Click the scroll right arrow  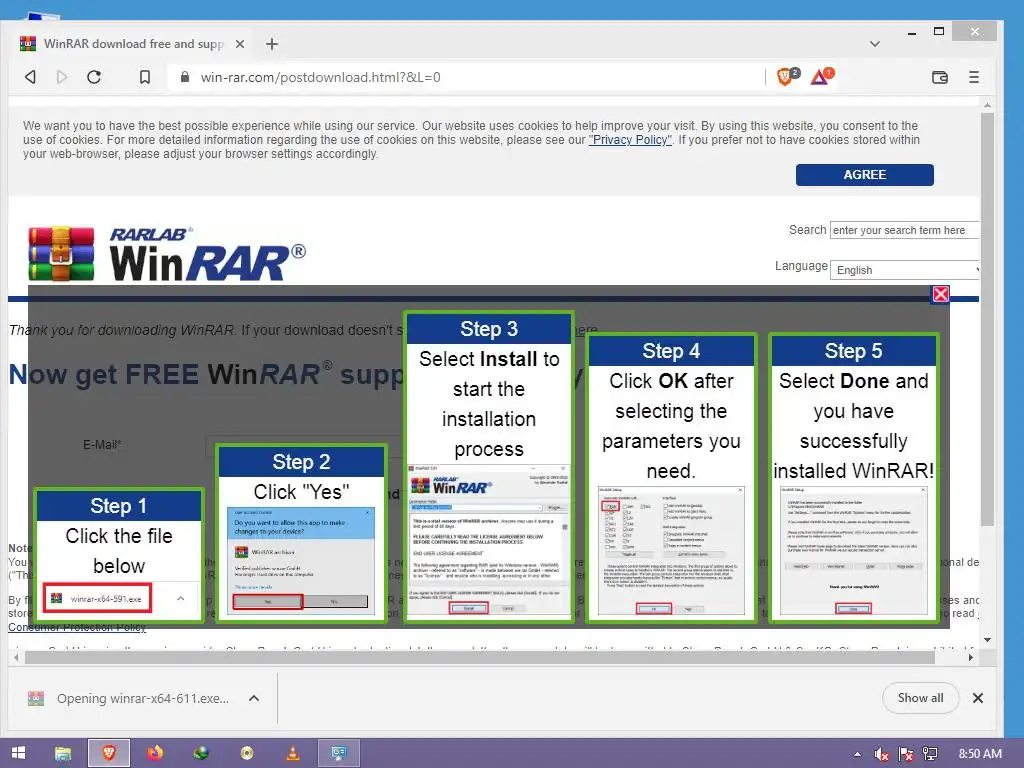pyautogui.click(x=971, y=658)
